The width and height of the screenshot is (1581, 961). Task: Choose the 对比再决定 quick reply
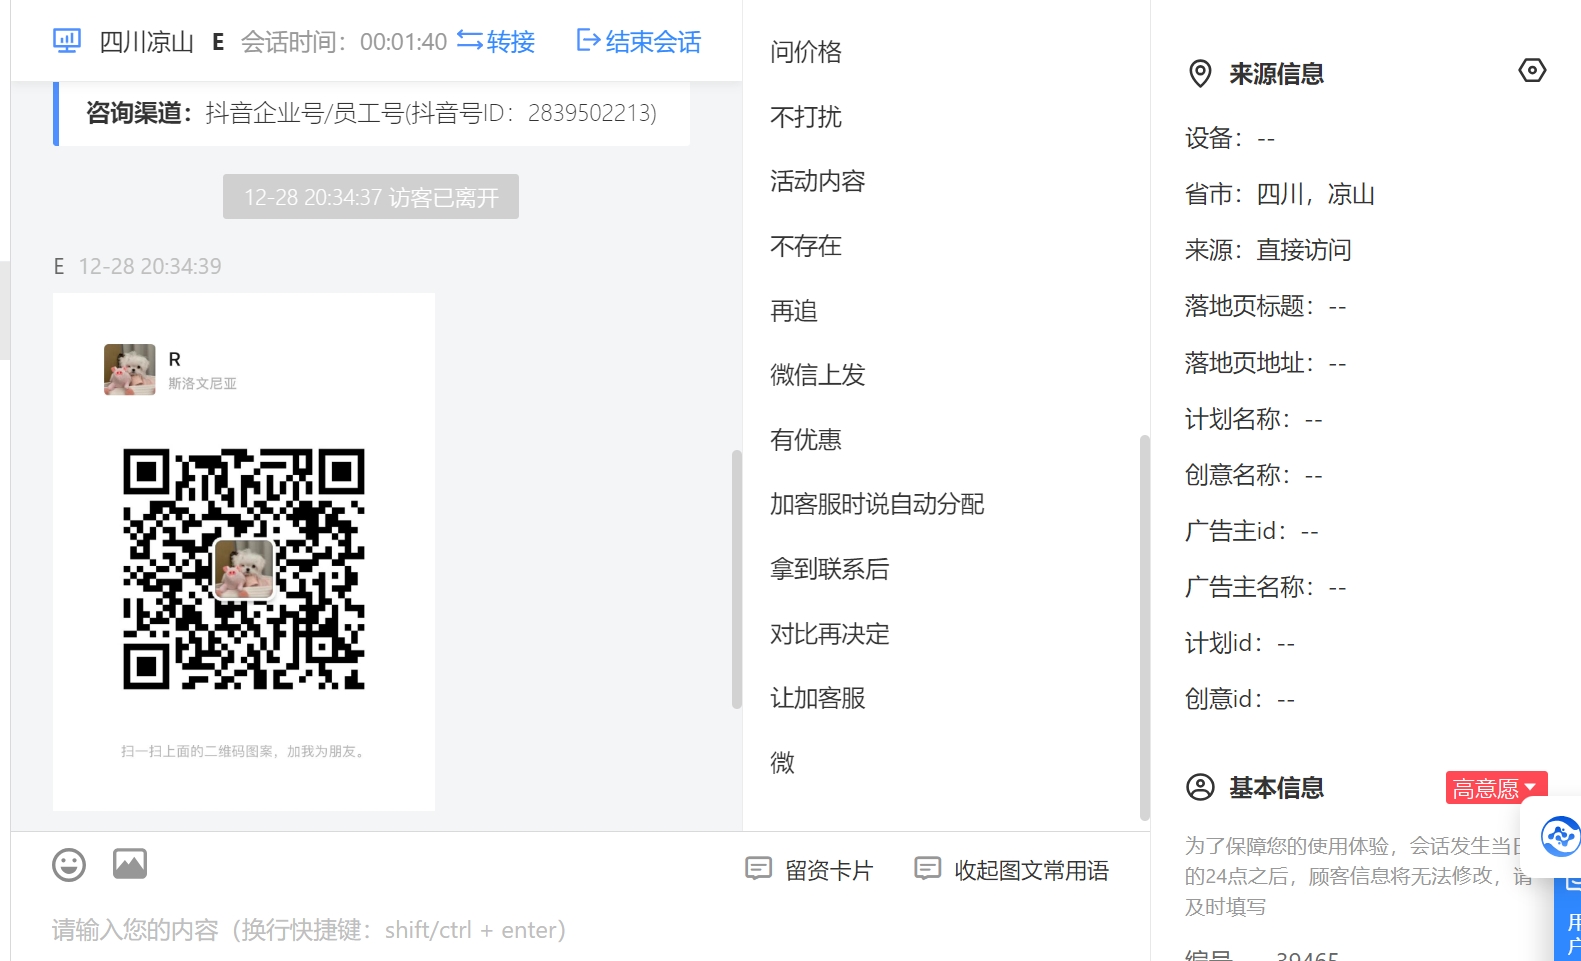click(830, 634)
